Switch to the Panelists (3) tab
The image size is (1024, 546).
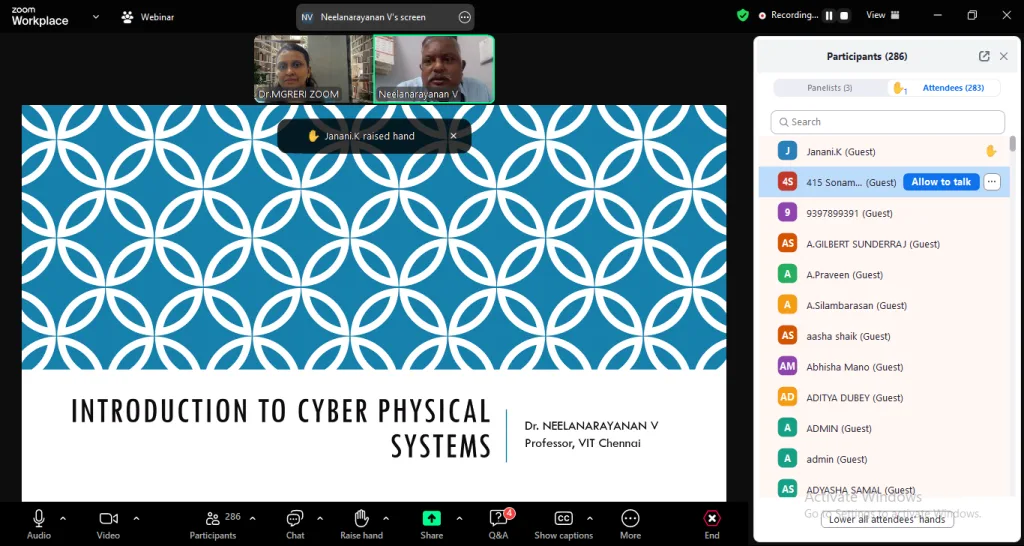coord(829,88)
